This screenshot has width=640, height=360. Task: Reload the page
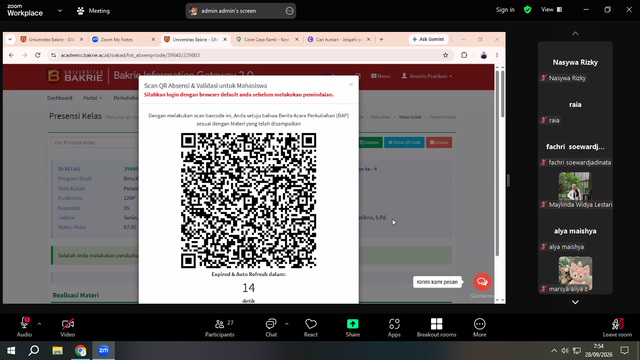click(38, 55)
